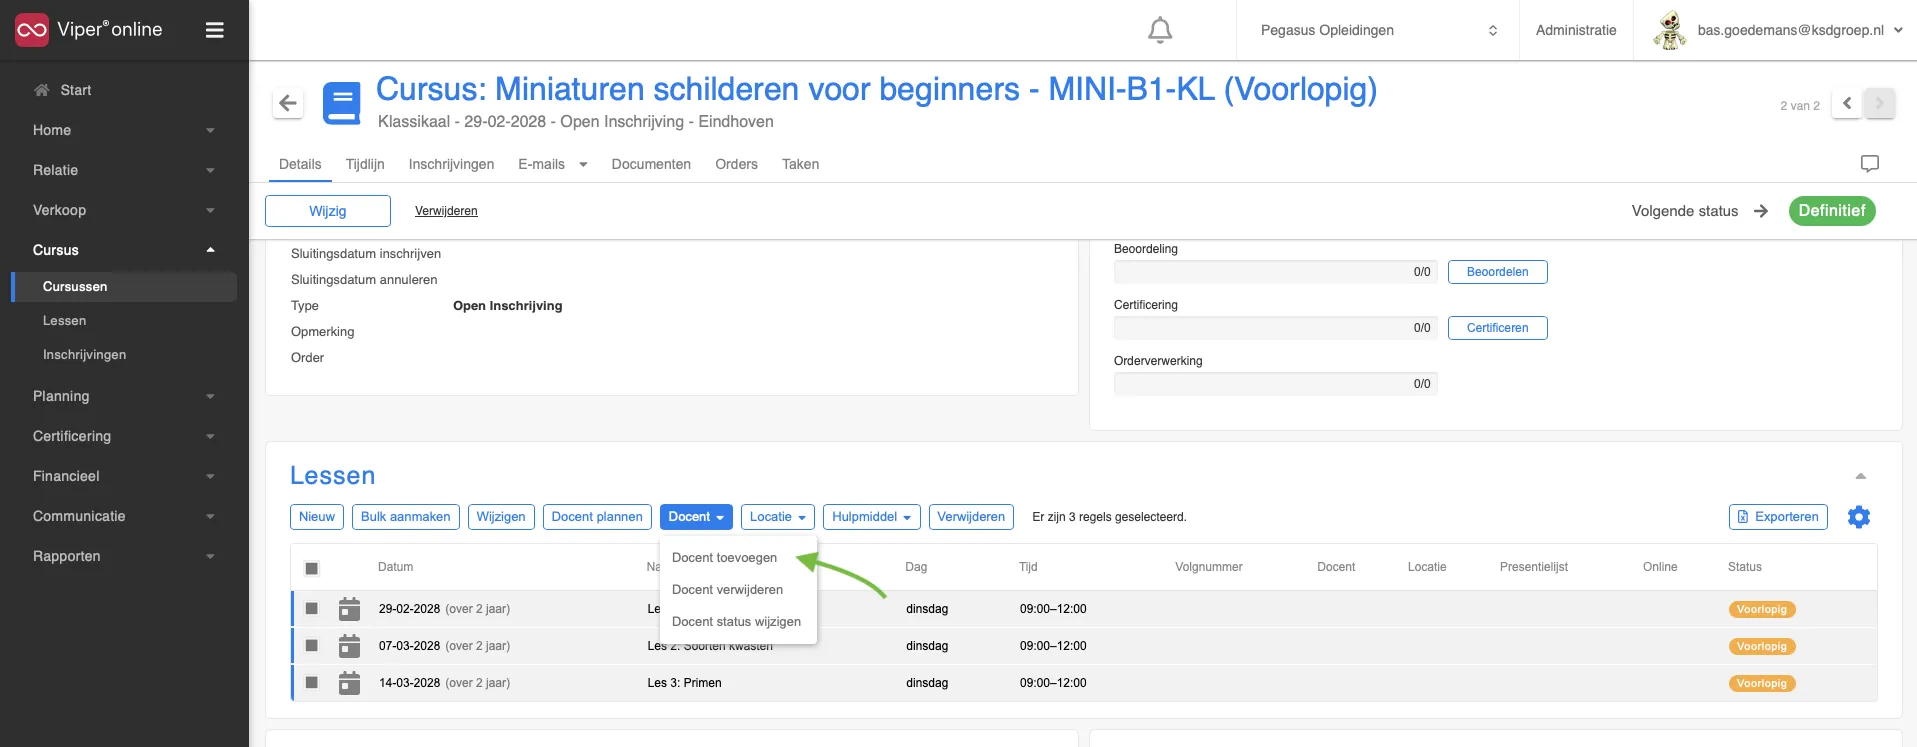Open notifications bell
Viewport: 1917px width, 747px height.
tap(1160, 30)
